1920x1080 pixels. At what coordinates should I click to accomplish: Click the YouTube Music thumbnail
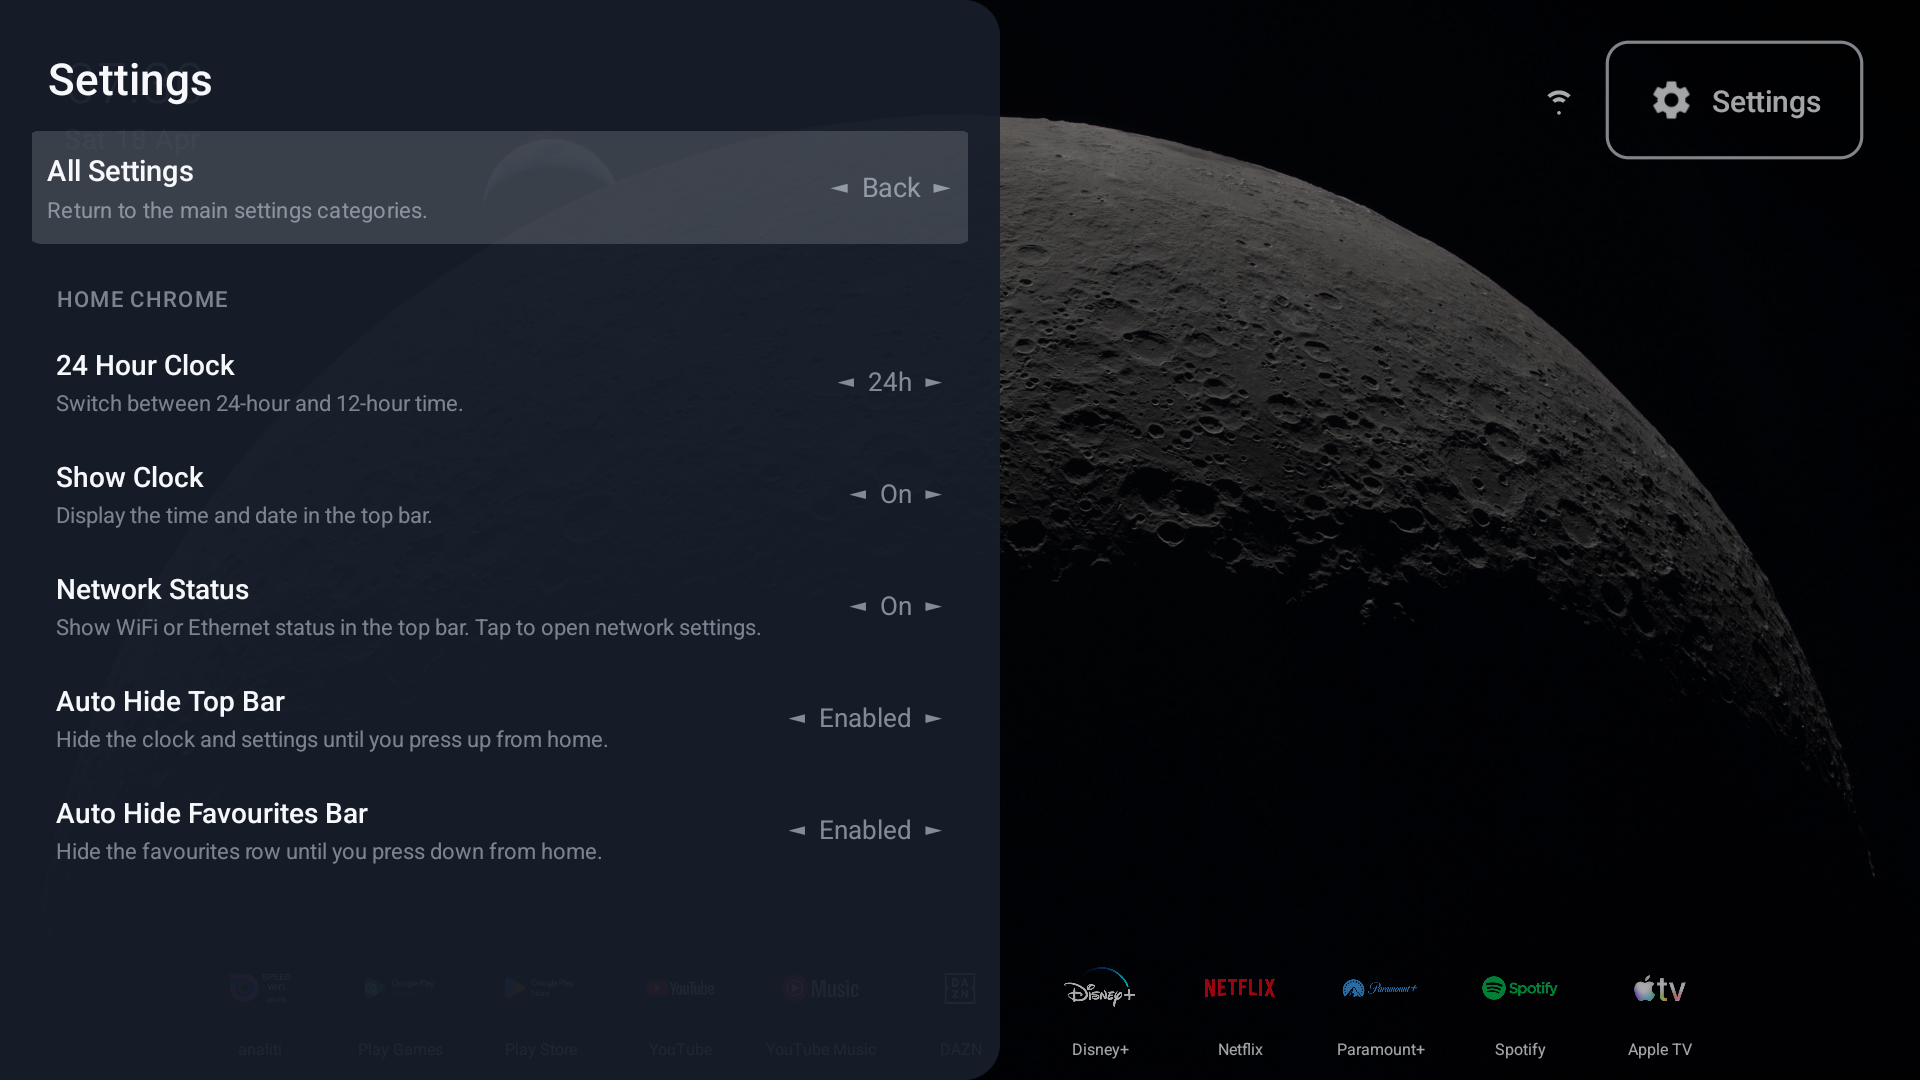pos(820,988)
